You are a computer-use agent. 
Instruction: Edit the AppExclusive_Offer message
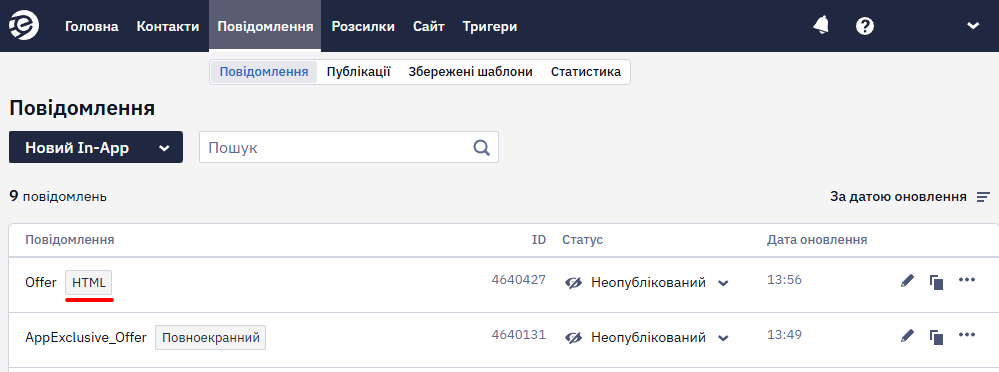[907, 336]
